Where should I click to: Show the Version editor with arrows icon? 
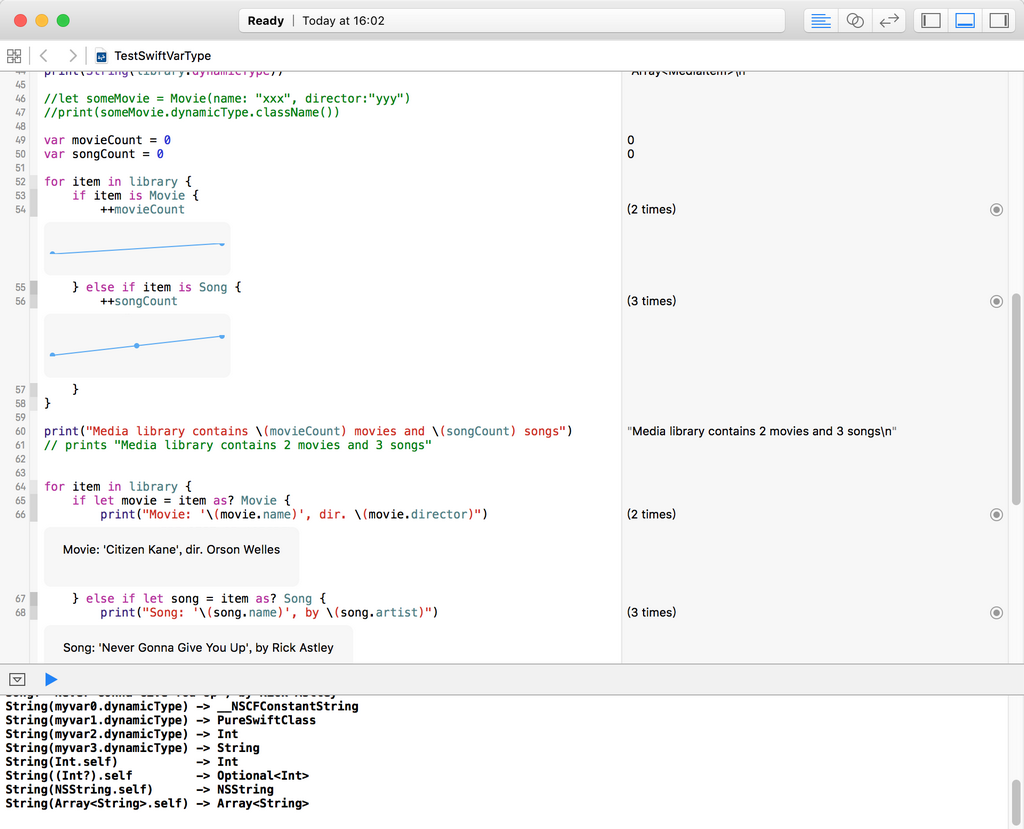887,21
